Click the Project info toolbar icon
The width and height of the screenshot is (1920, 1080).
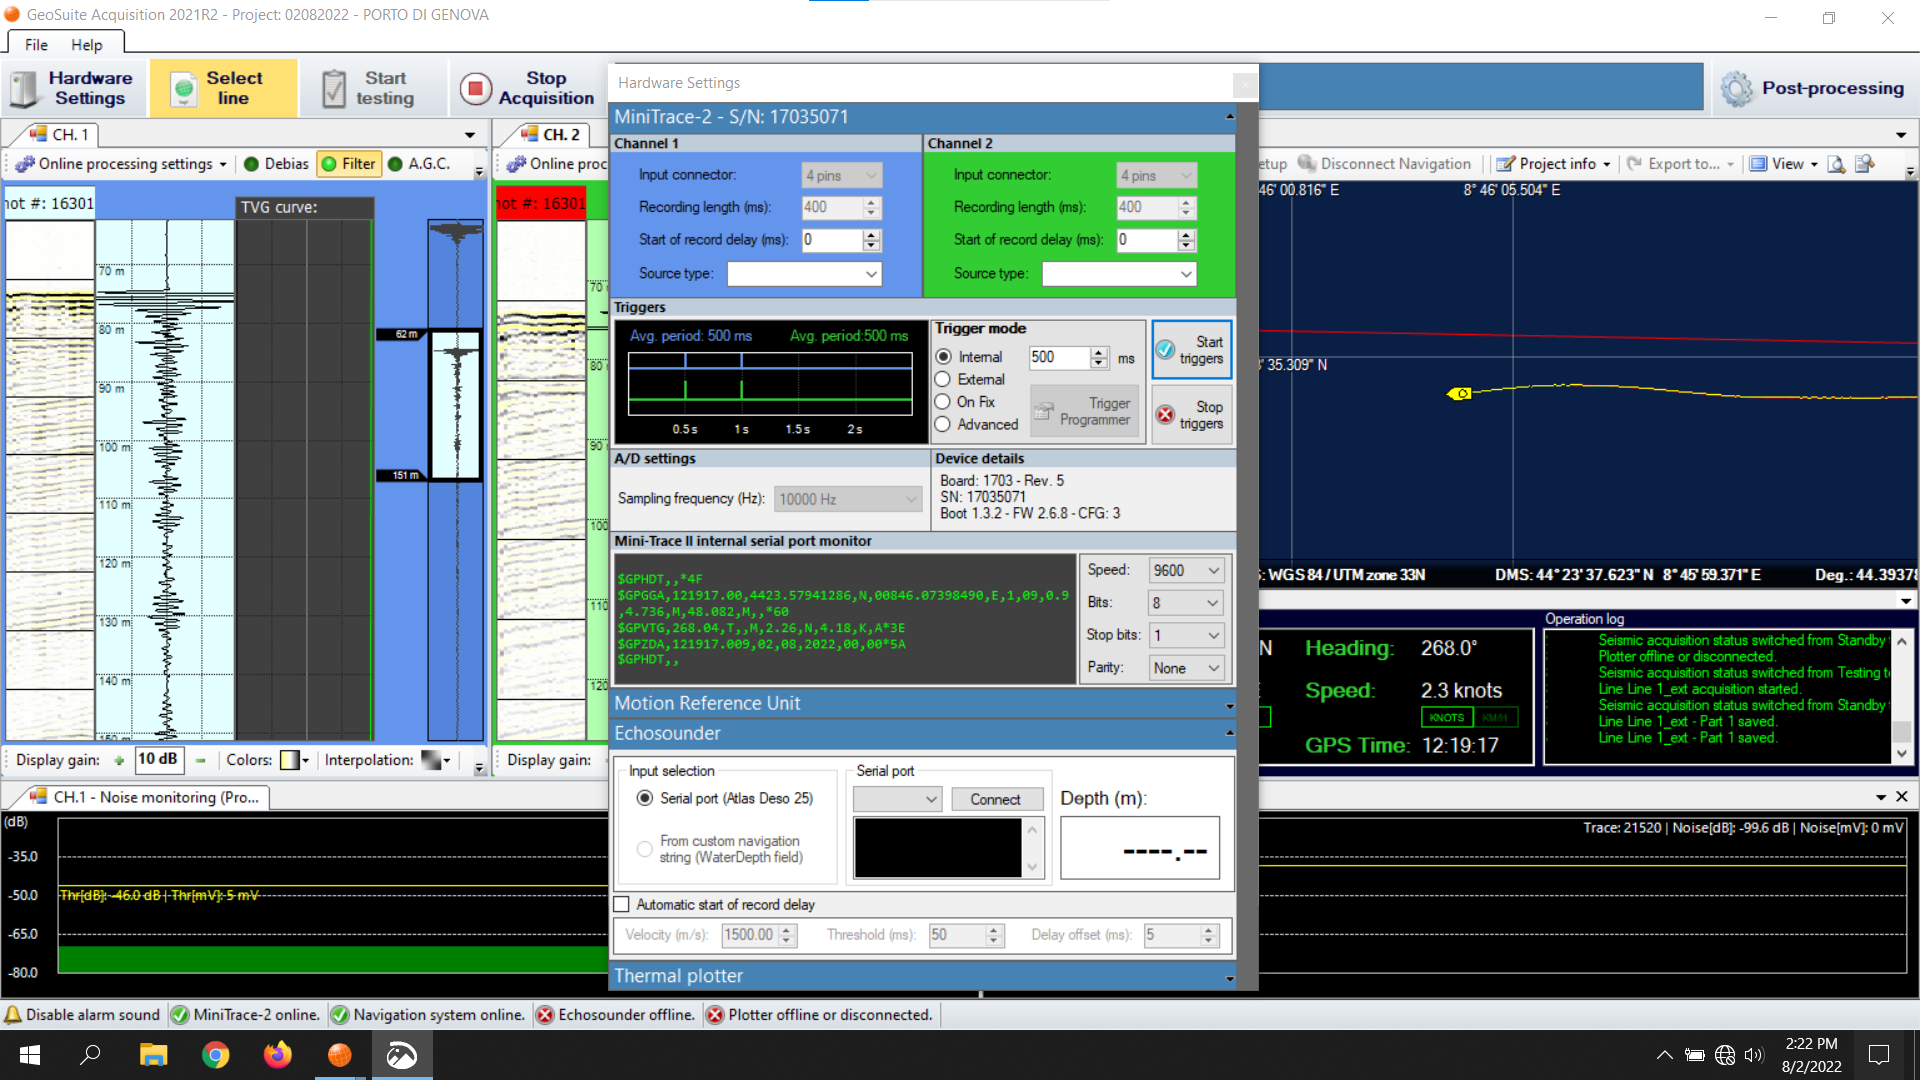[x=1506, y=164]
